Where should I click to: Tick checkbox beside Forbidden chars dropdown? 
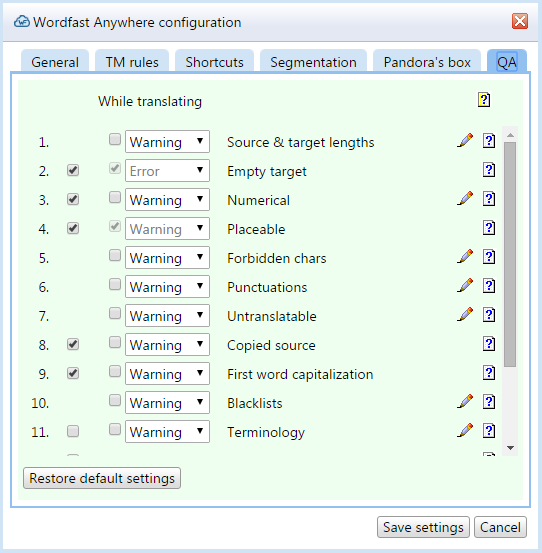pyautogui.click(x=115, y=255)
